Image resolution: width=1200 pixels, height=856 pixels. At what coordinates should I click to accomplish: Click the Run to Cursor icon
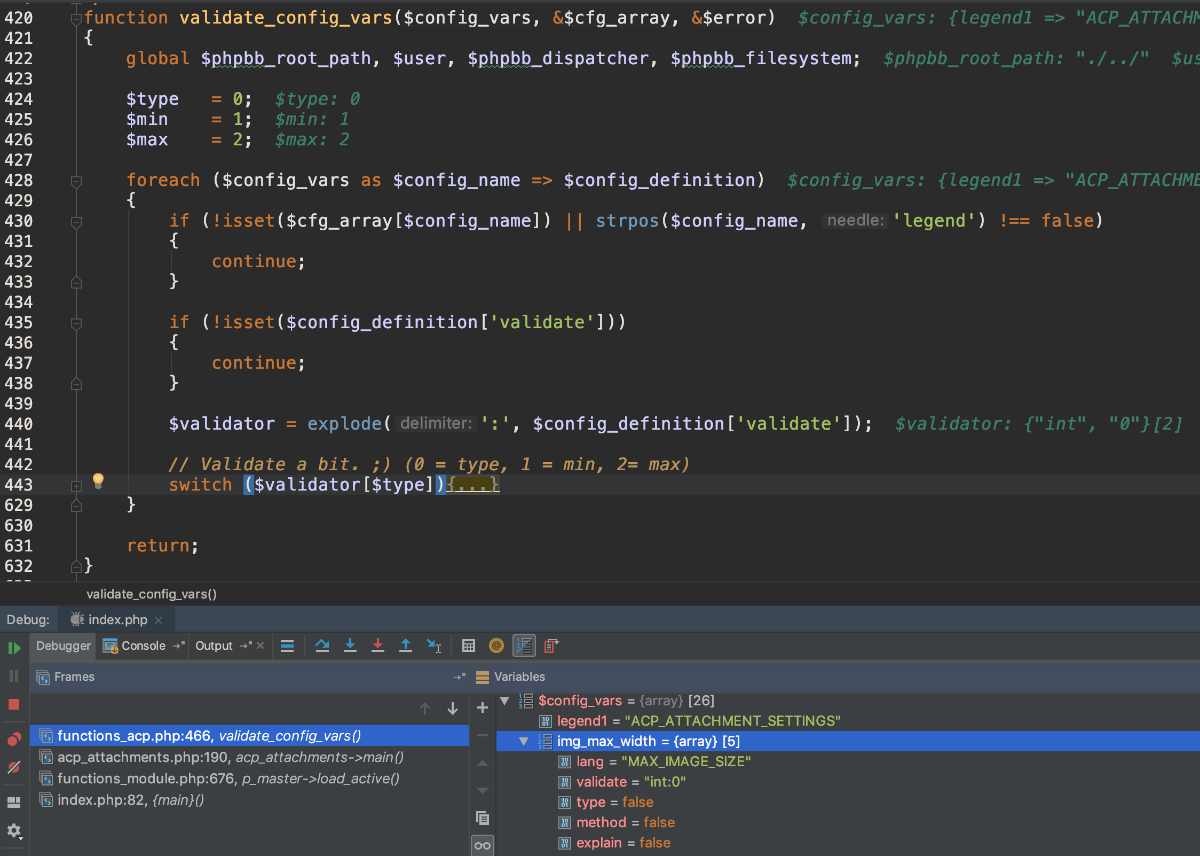point(434,646)
